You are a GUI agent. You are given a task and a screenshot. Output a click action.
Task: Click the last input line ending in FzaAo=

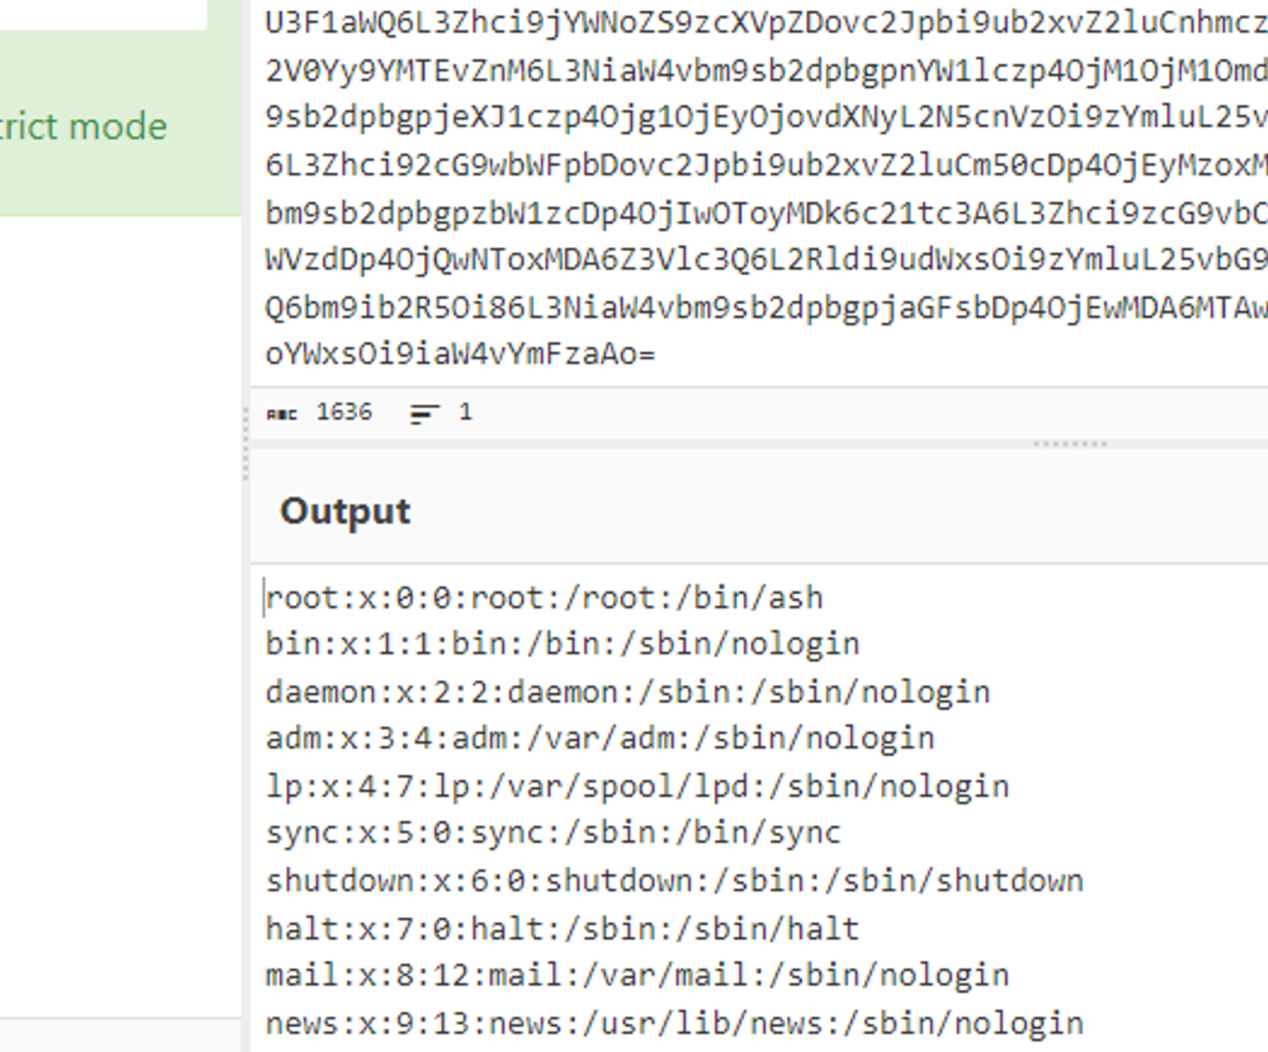[460, 354]
